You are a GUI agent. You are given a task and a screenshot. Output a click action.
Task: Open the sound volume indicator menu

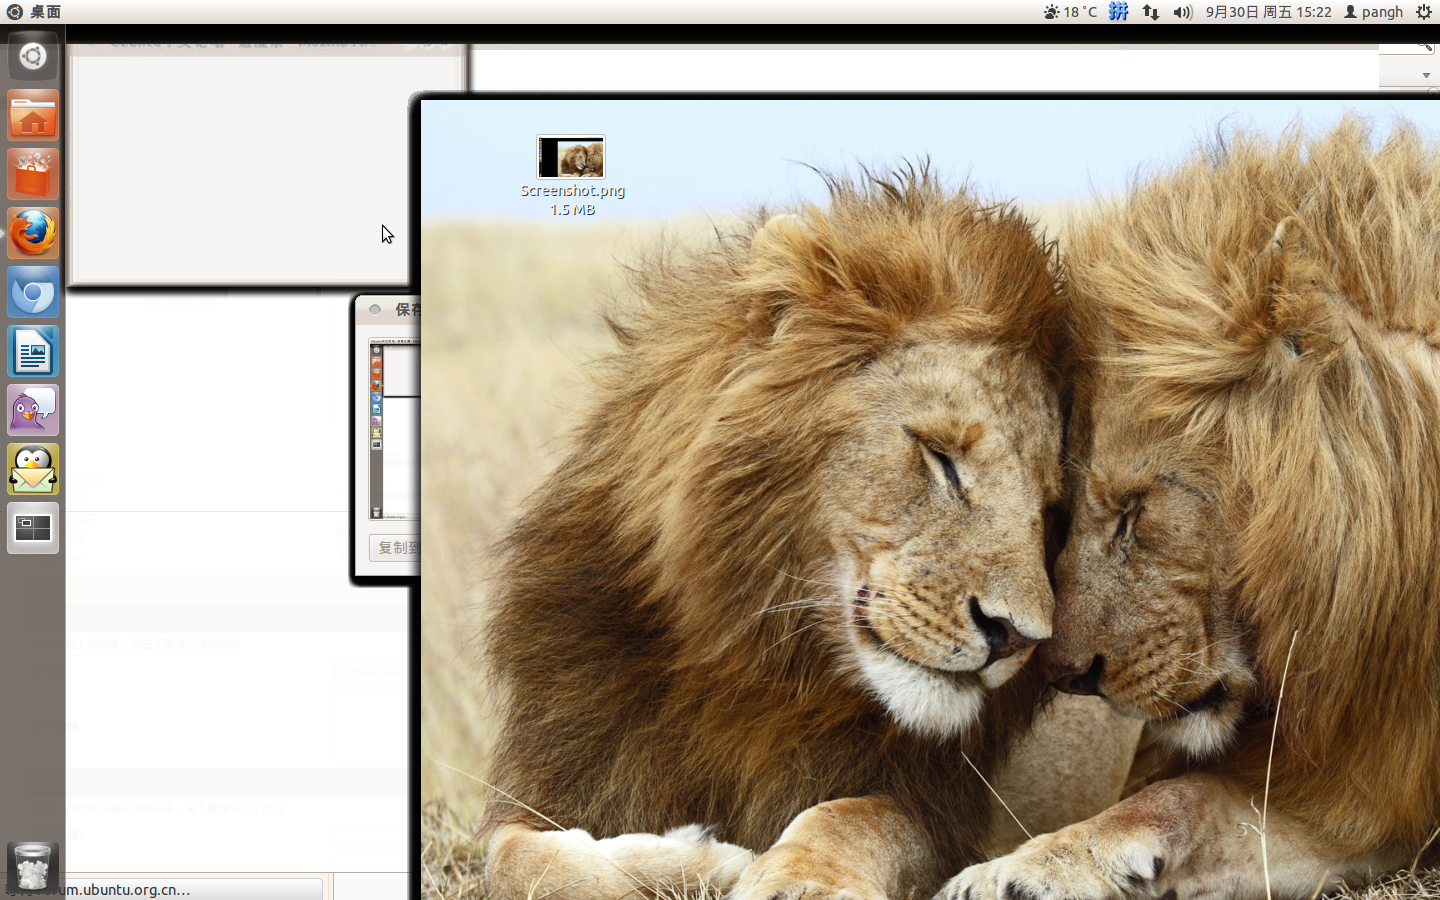pyautogui.click(x=1183, y=12)
